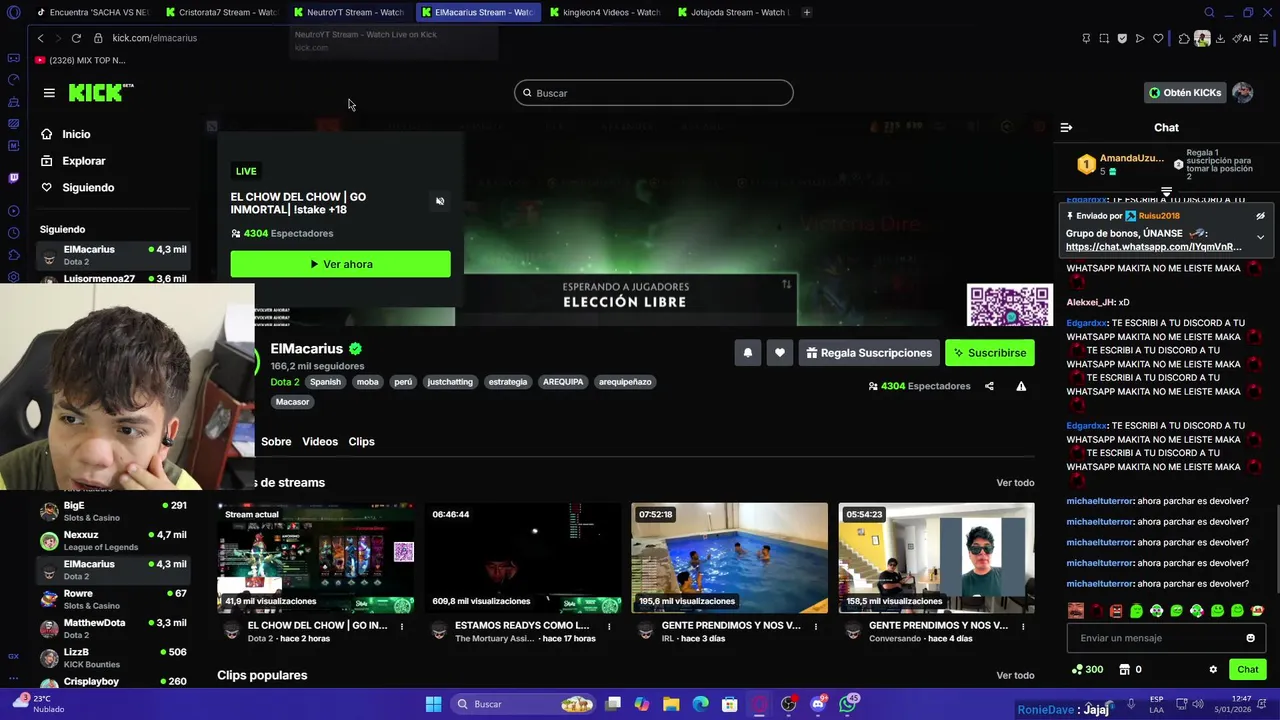Open chat settings gear icon
This screenshot has width=1280, height=720.
[x=1213, y=670]
